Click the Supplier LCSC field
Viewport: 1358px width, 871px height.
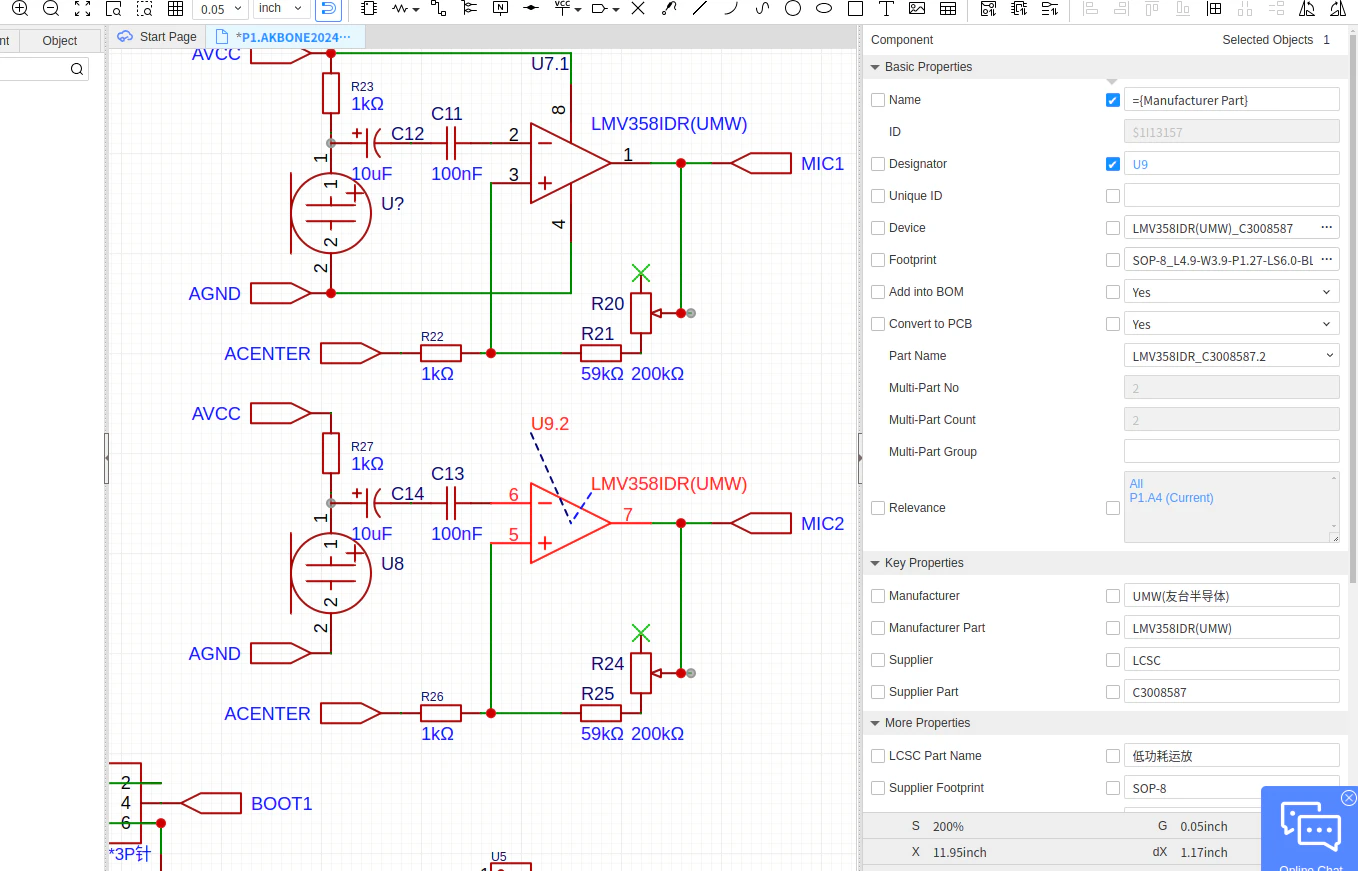(x=1232, y=660)
